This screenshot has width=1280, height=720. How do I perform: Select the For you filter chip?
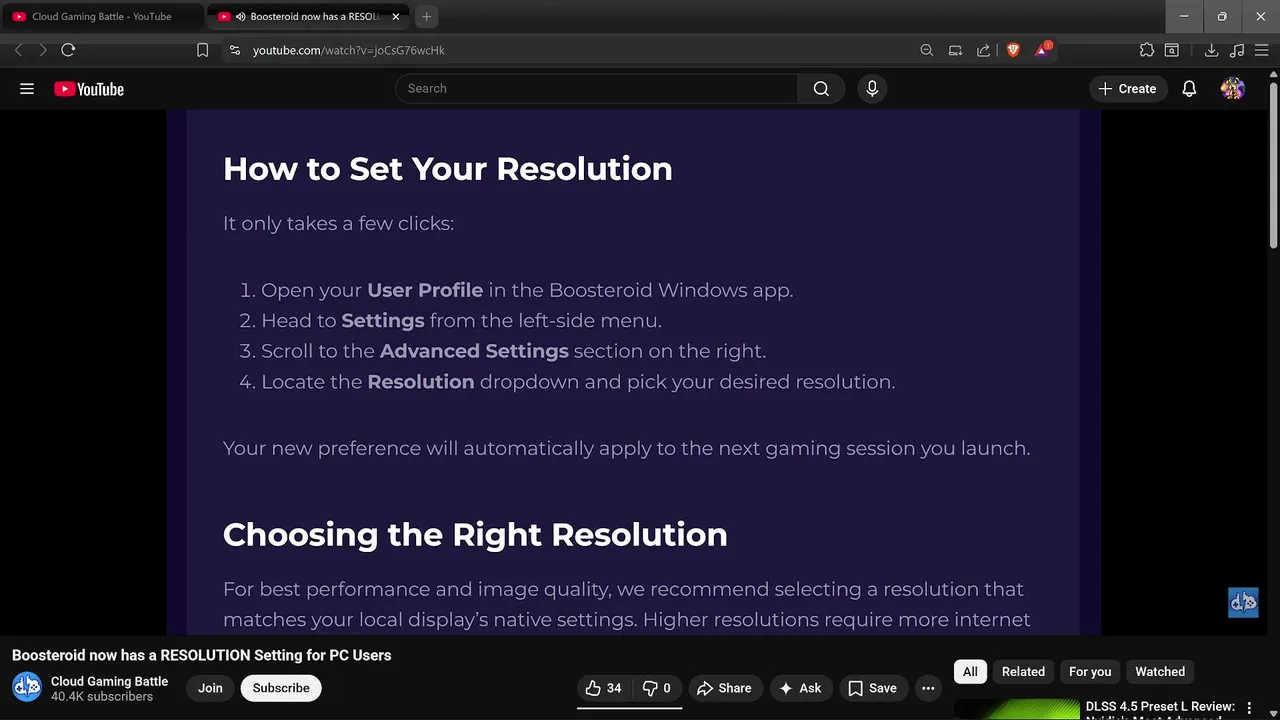pyautogui.click(x=1090, y=672)
